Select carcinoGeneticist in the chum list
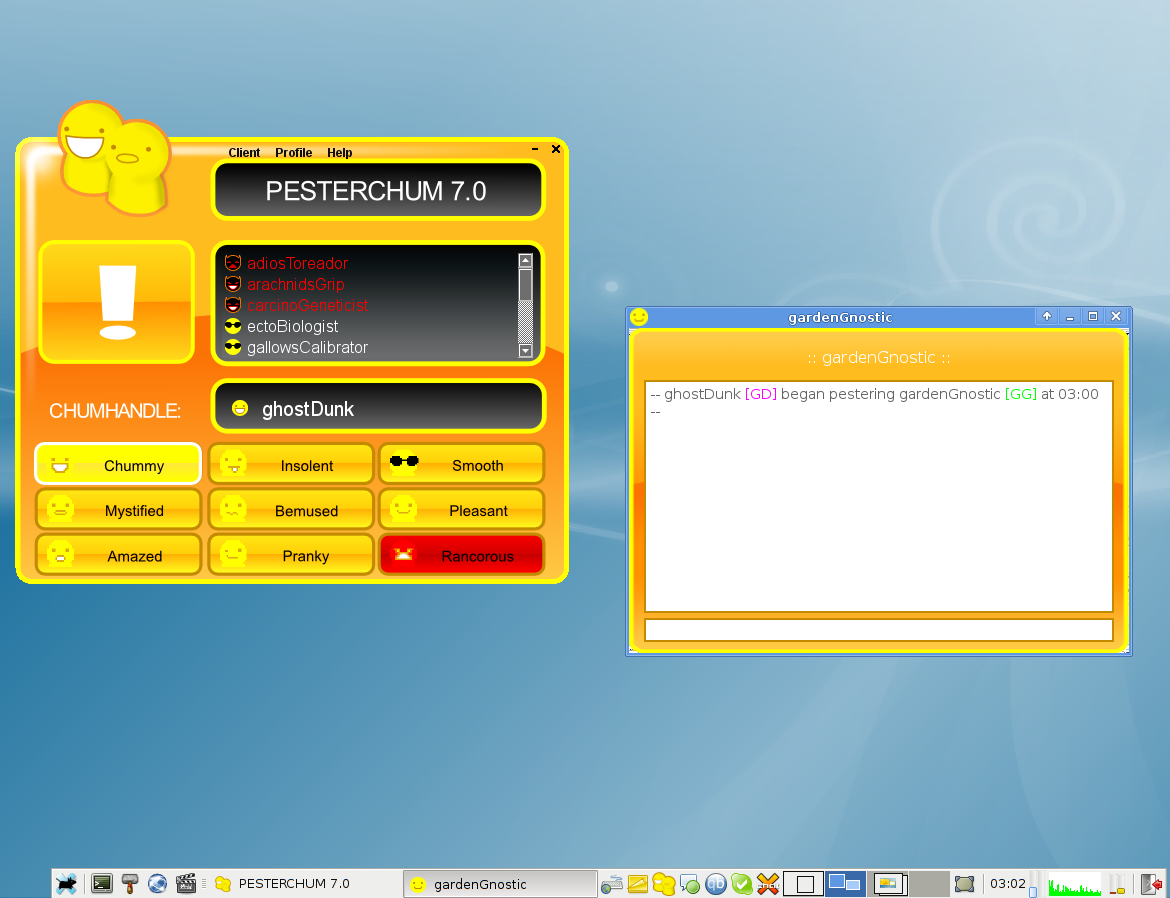 click(x=308, y=306)
